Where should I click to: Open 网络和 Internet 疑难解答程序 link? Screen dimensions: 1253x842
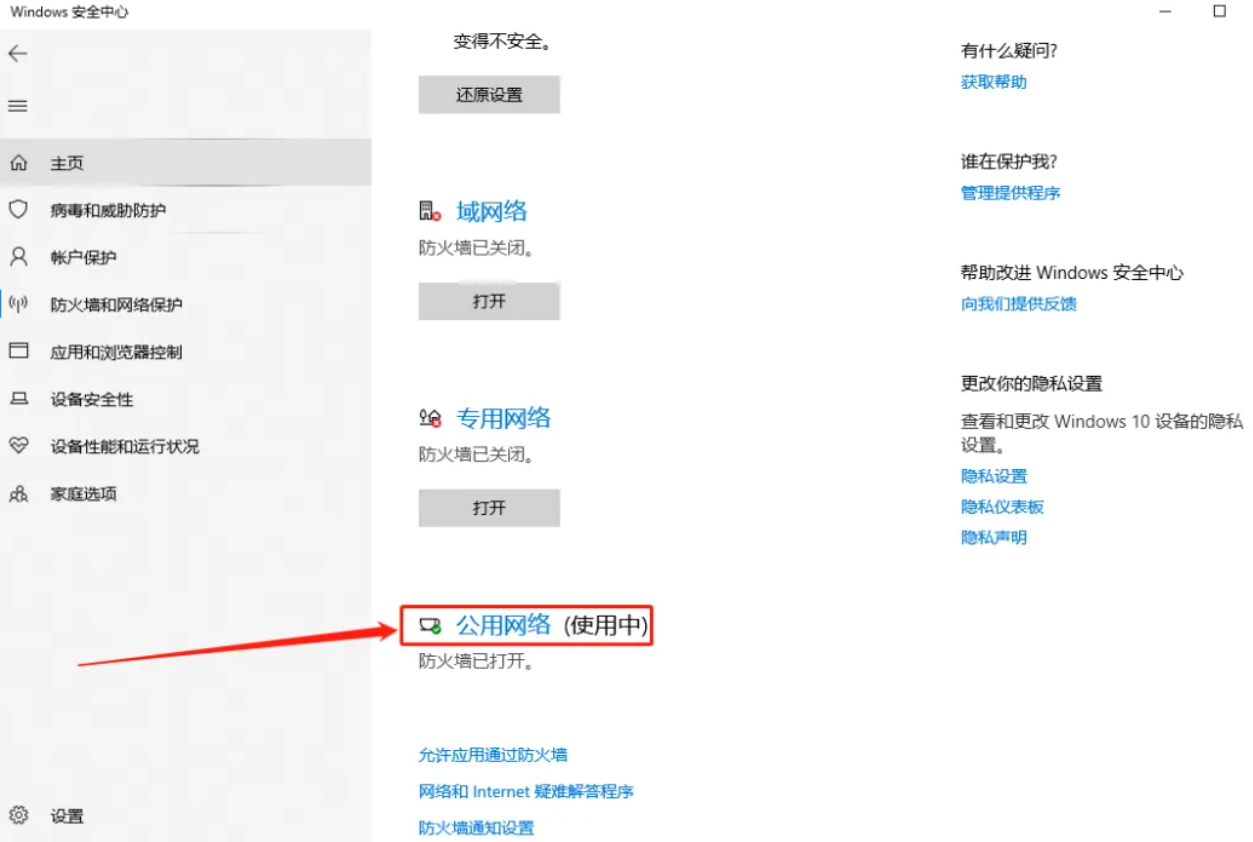click(x=526, y=791)
